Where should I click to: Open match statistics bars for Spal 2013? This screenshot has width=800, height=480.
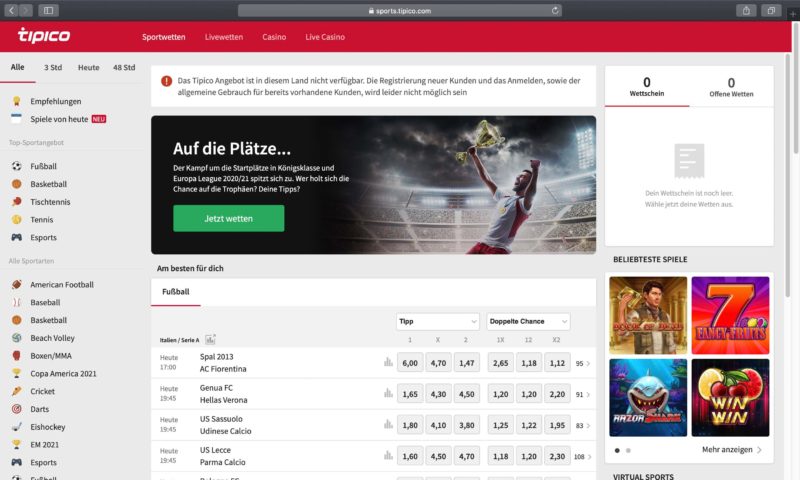(388, 362)
